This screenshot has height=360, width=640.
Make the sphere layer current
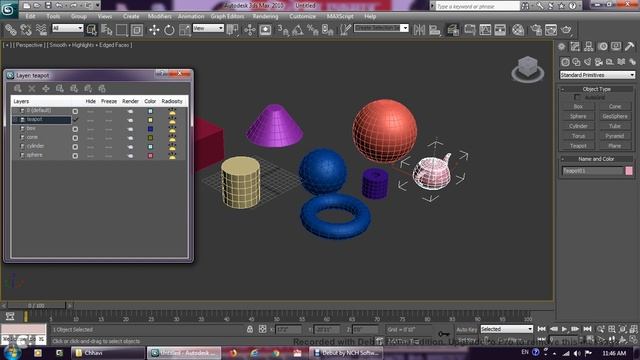[75, 156]
